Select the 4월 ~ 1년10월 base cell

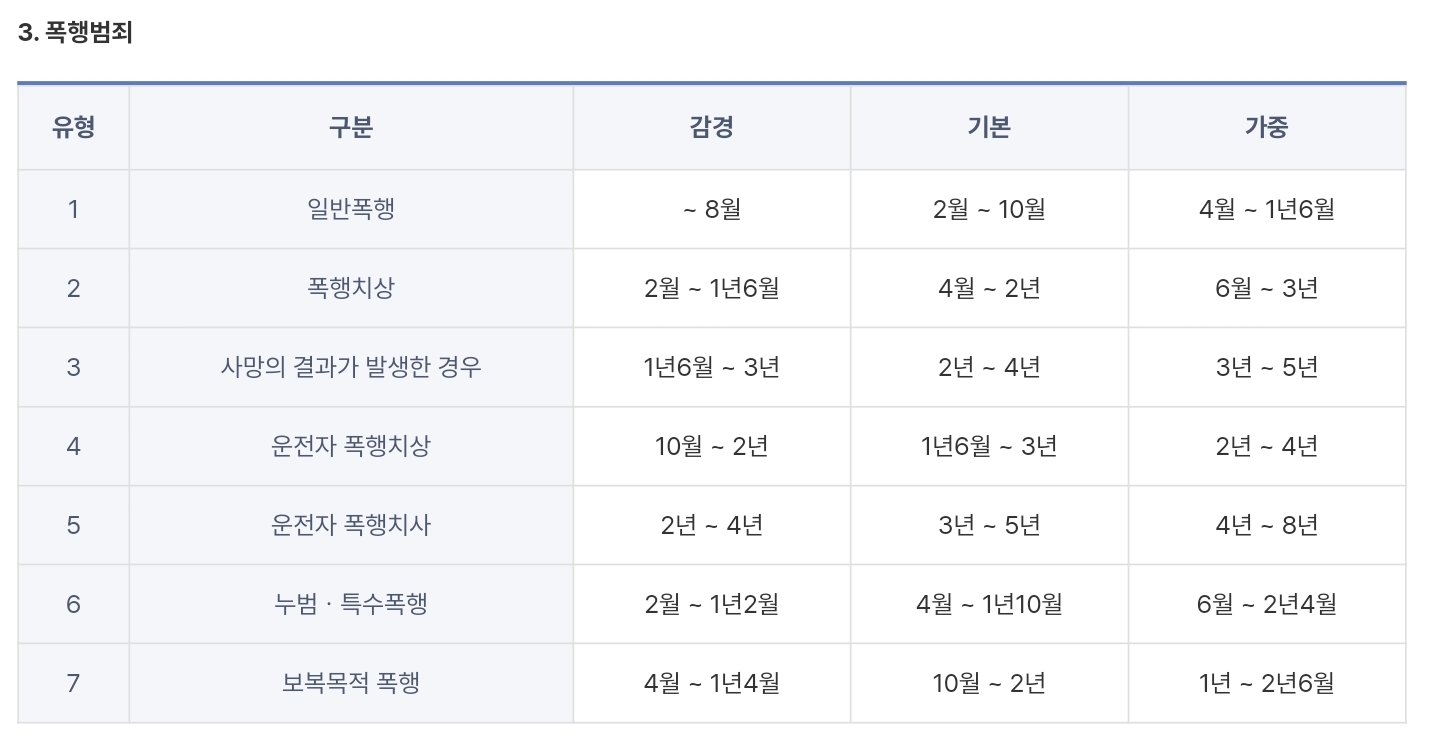tap(989, 604)
